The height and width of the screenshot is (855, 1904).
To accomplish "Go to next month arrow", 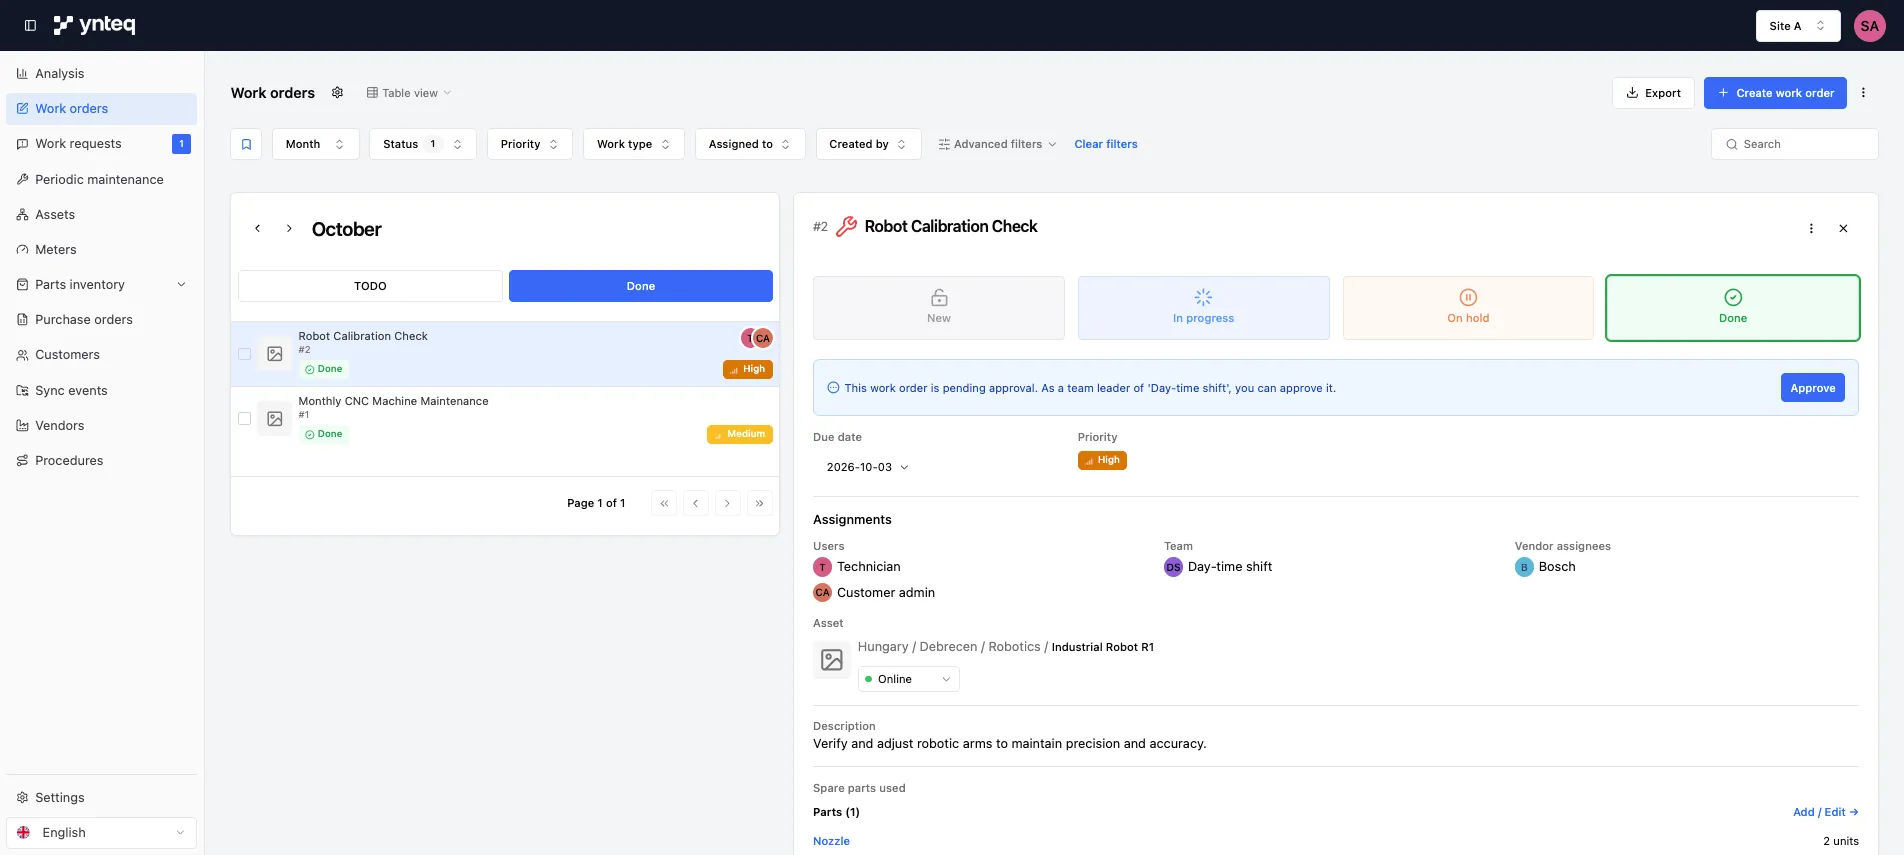I will click(289, 229).
